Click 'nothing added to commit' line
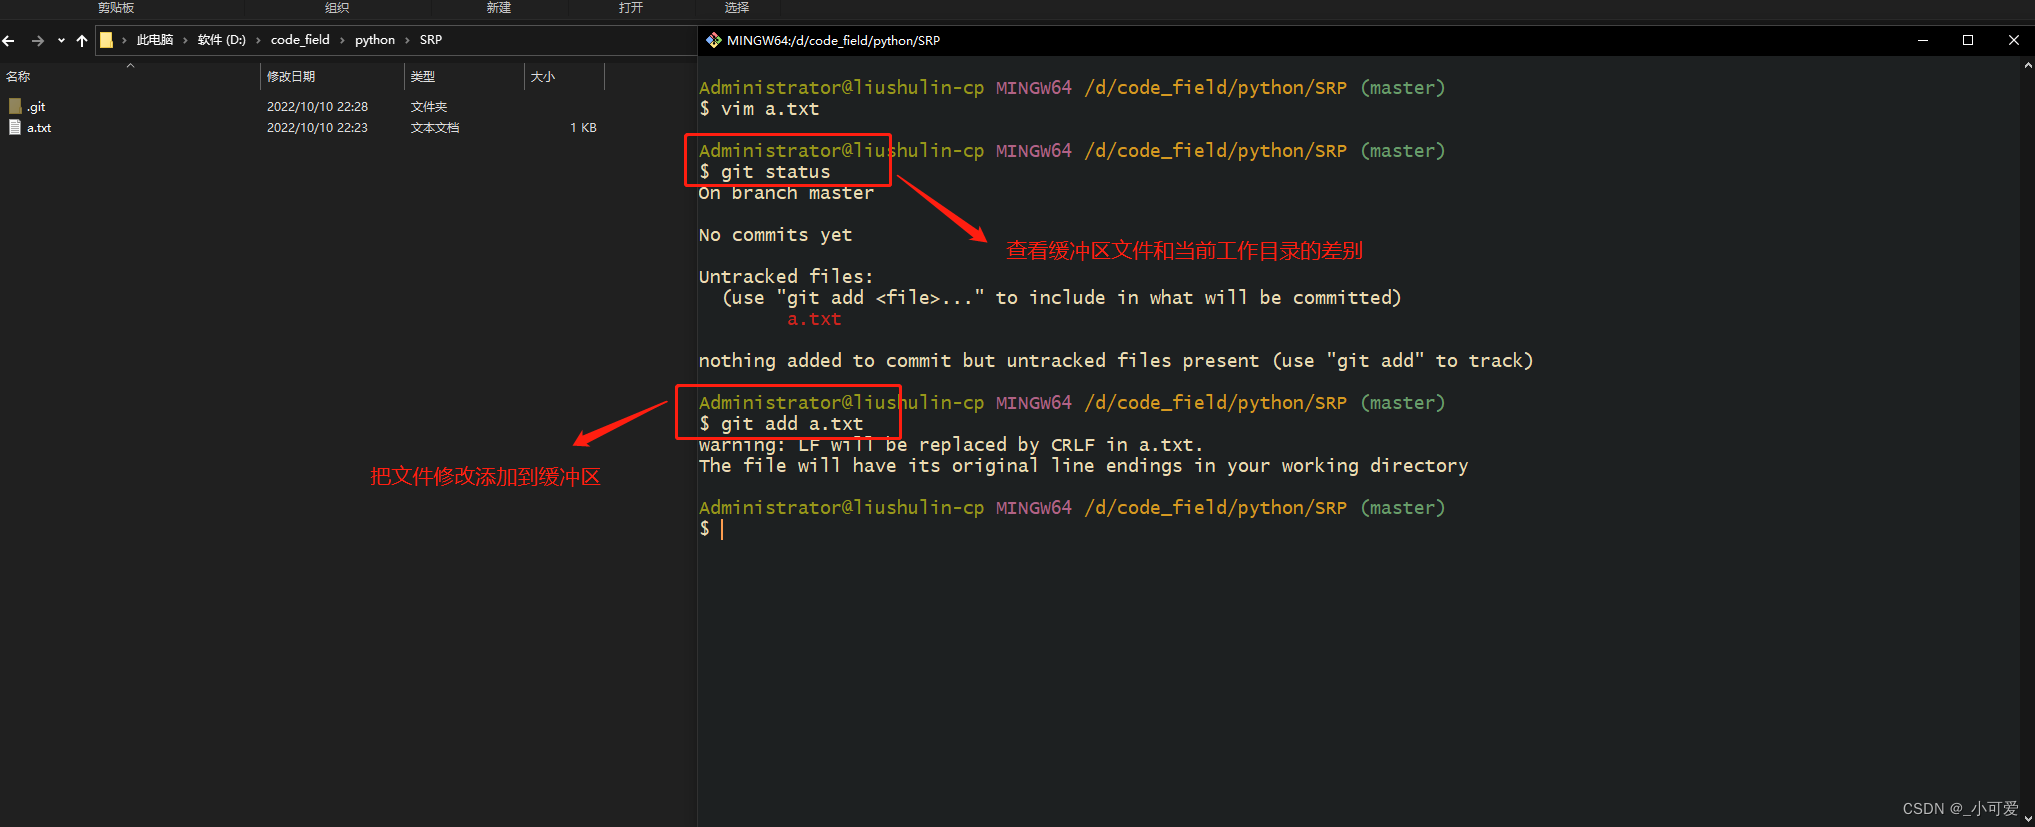The width and height of the screenshot is (2035, 827). (x=1116, y=361)
